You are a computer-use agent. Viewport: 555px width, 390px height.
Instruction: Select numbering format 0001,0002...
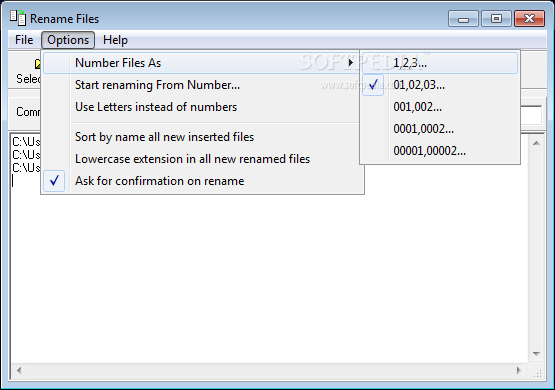point(440,129)
